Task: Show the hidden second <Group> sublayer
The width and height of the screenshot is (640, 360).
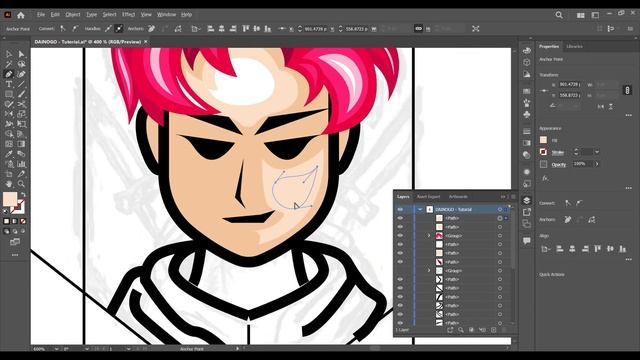Action: [x=400, y=271]
